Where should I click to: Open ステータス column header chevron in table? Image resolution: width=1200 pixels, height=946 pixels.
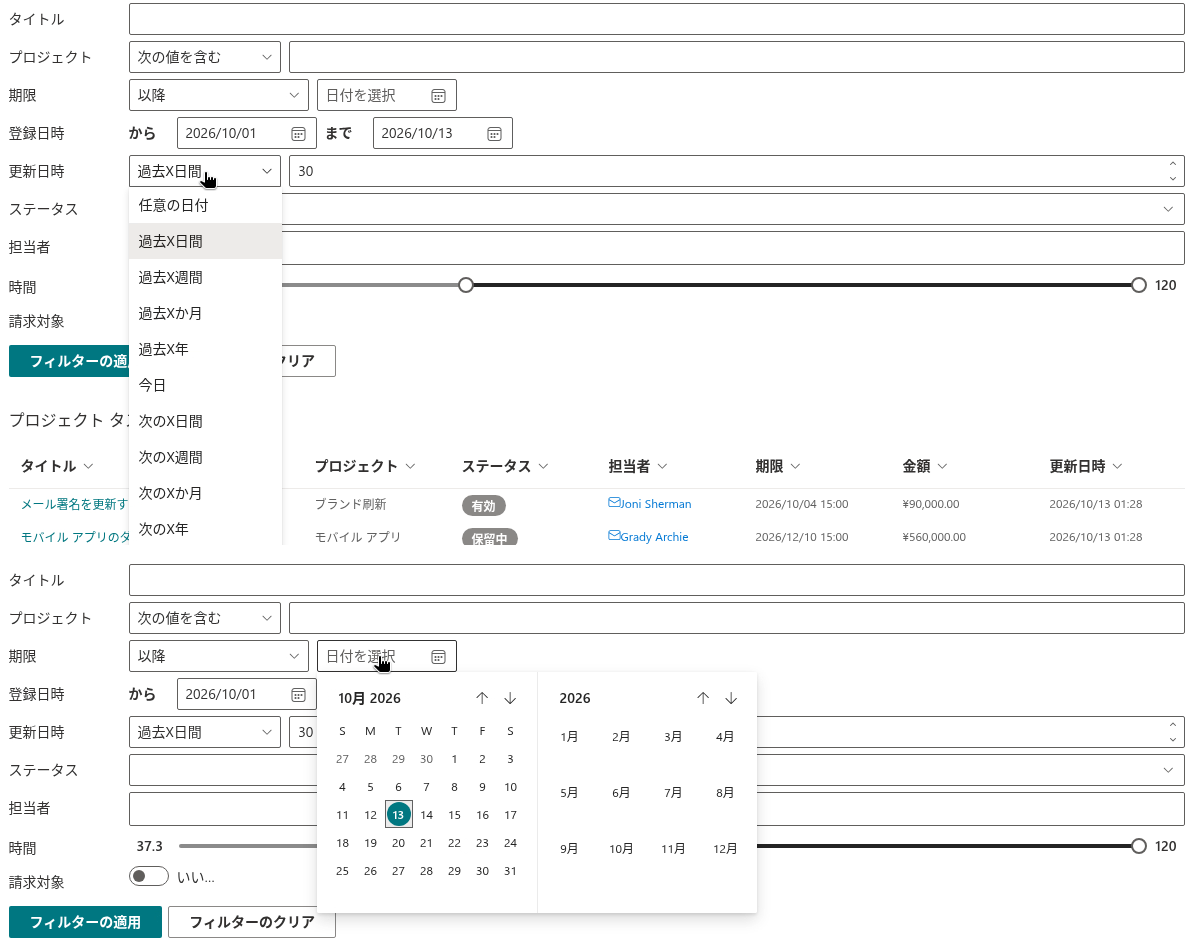543,466
